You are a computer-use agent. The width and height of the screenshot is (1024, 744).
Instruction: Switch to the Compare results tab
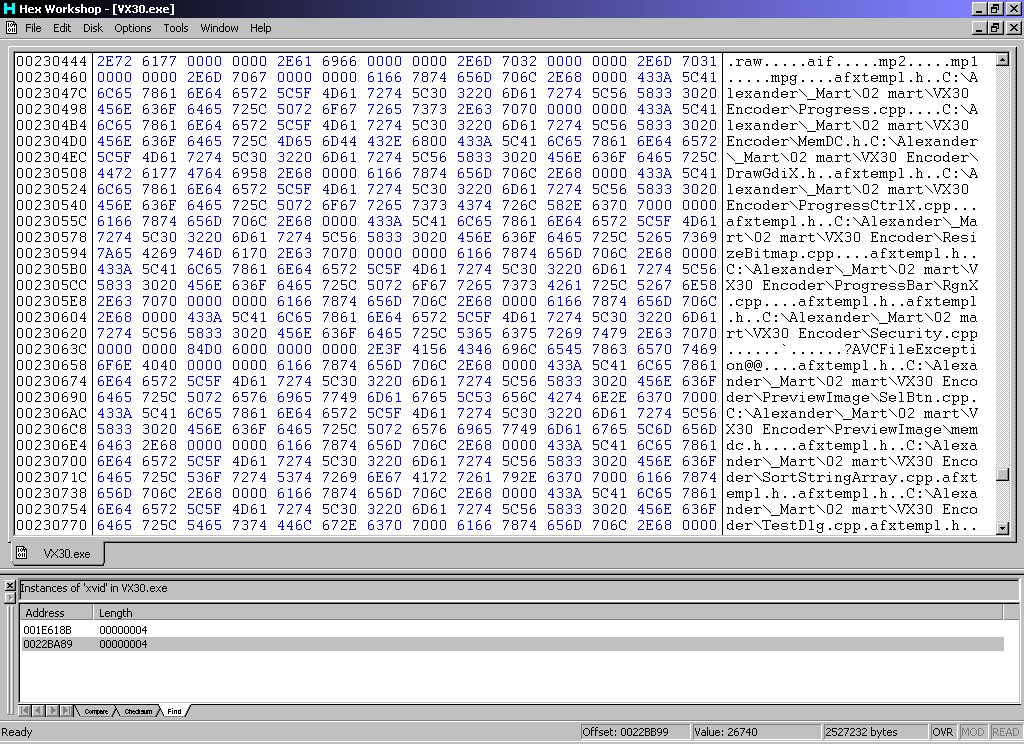tap(96, 711)
